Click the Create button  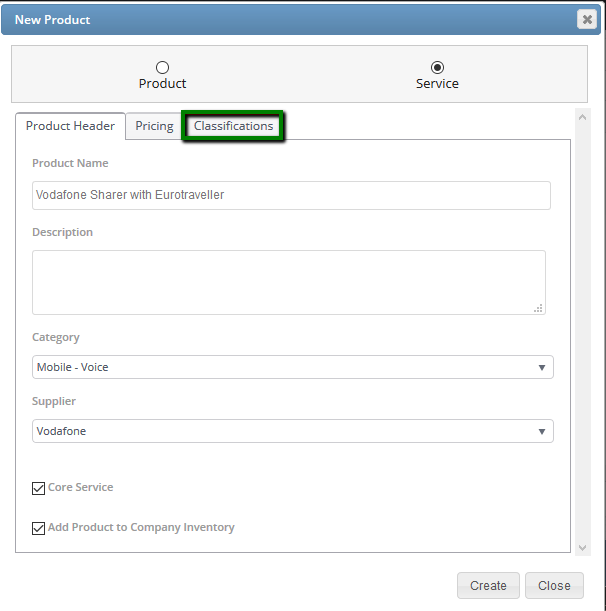[x=488, y=585]
